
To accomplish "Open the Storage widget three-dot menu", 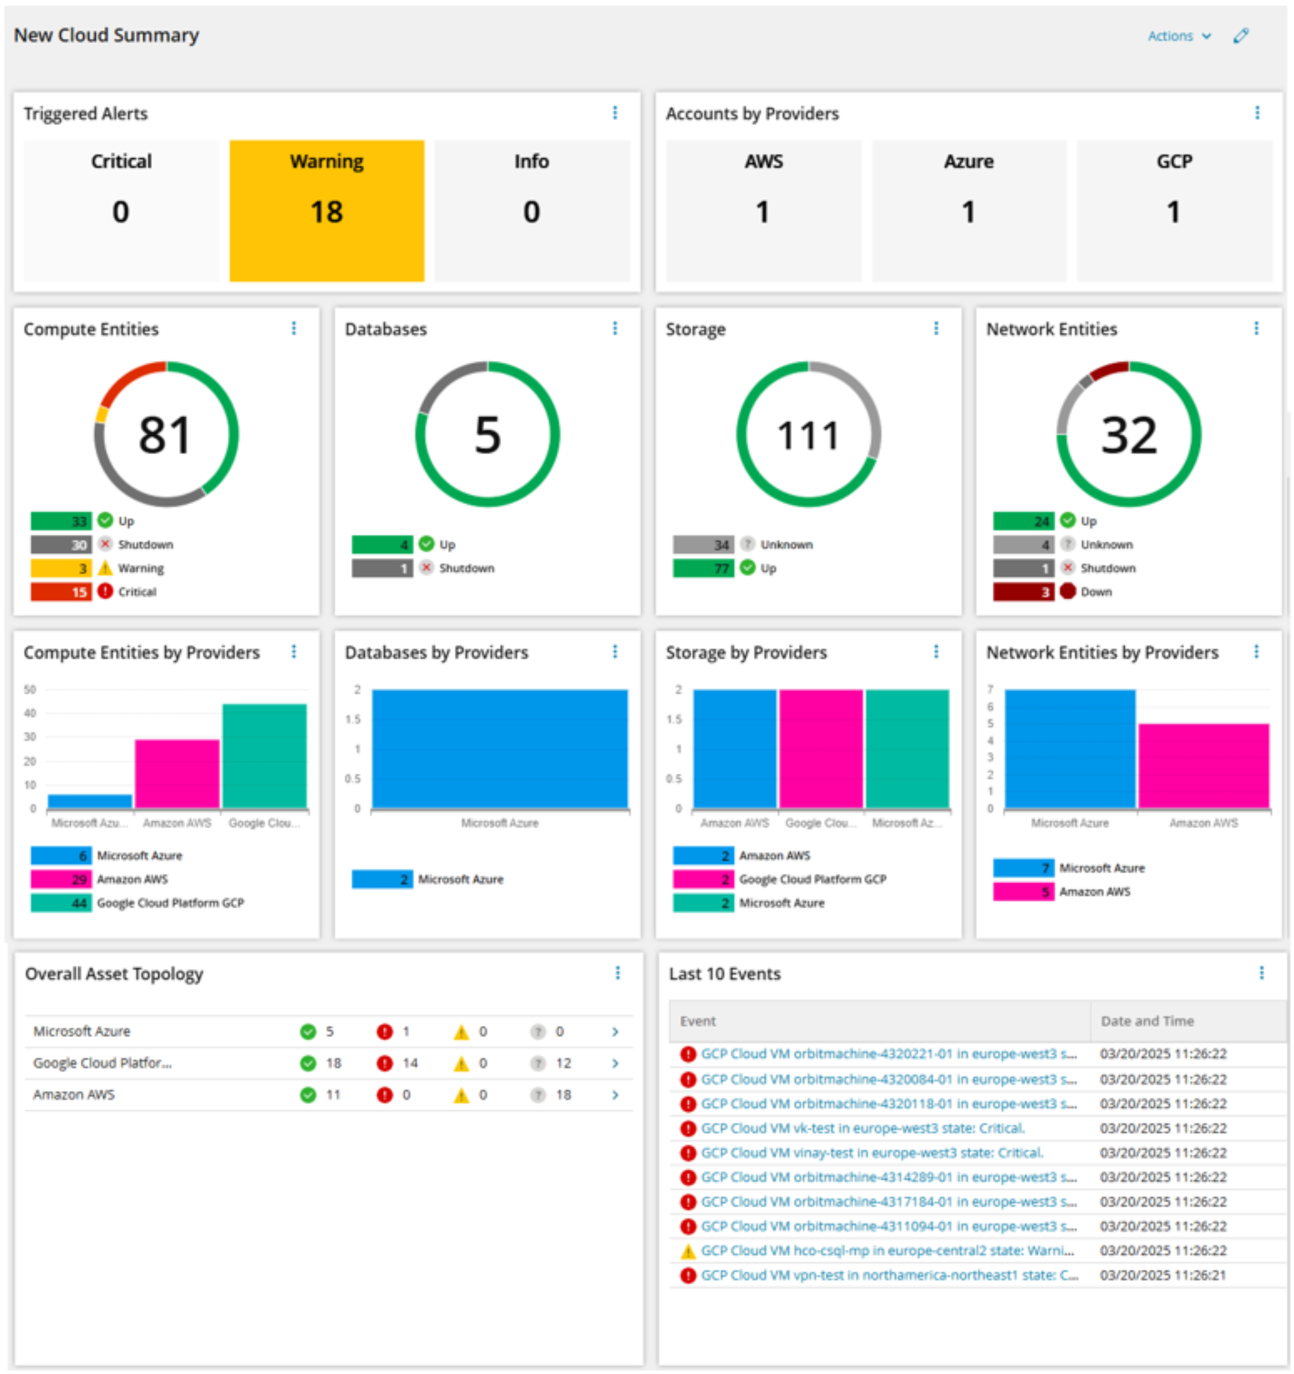I will 936,328.
